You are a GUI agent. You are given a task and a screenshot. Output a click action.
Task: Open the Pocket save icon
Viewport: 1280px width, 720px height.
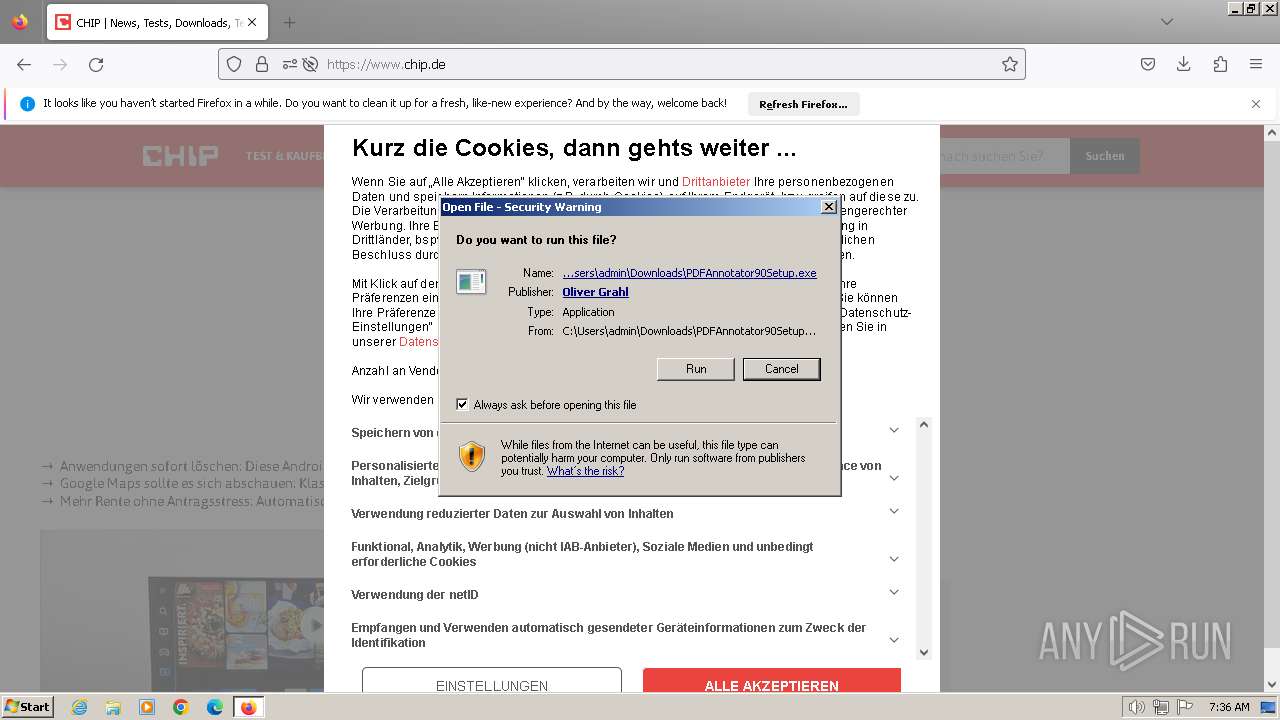[1148, 64]
